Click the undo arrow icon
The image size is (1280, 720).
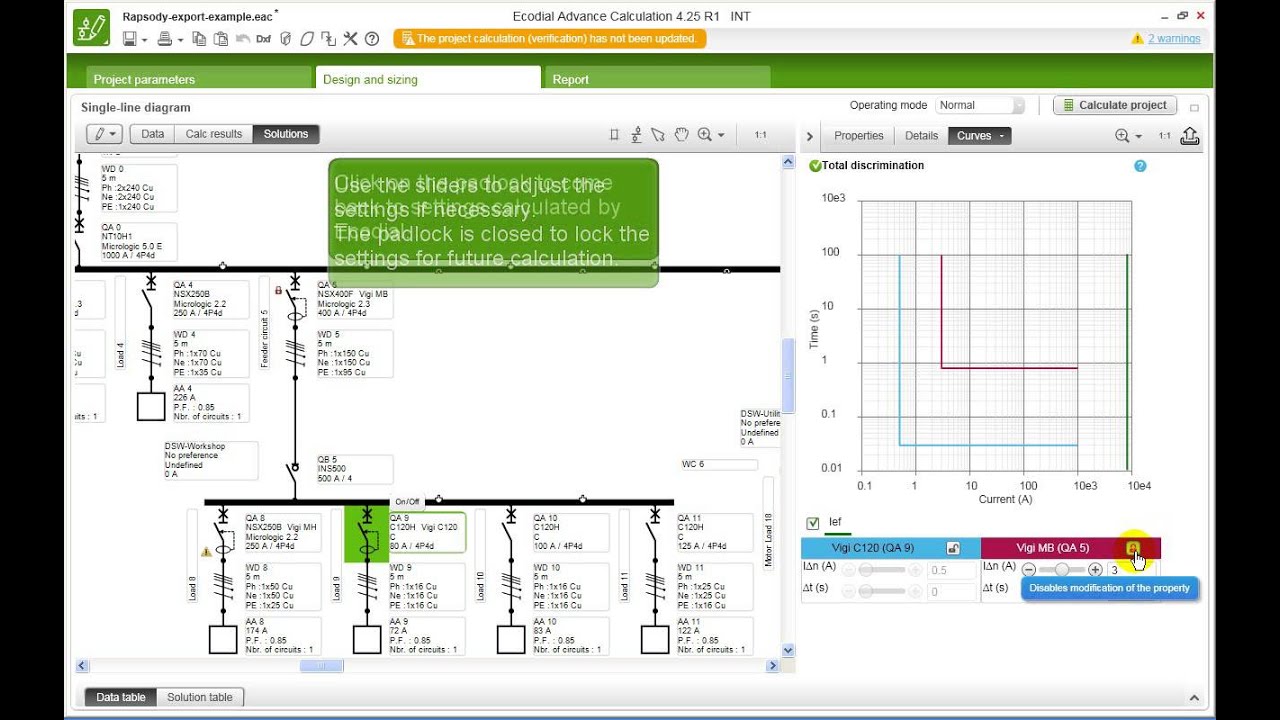[242, 39]
